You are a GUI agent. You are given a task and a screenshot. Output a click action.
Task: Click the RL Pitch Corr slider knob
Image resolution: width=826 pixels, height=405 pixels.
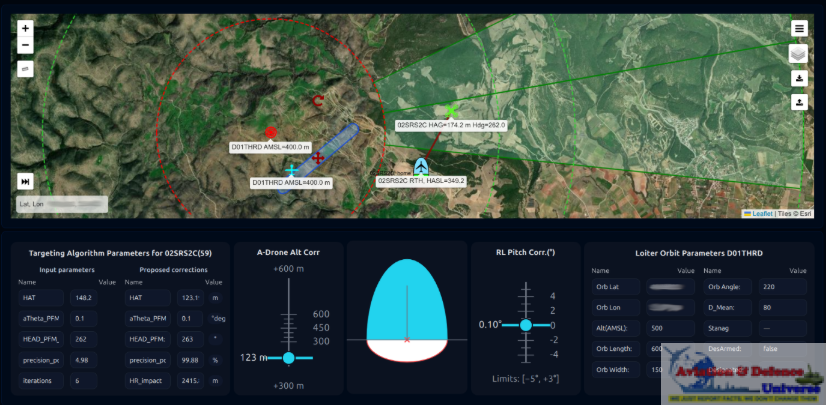click(525, 325)
